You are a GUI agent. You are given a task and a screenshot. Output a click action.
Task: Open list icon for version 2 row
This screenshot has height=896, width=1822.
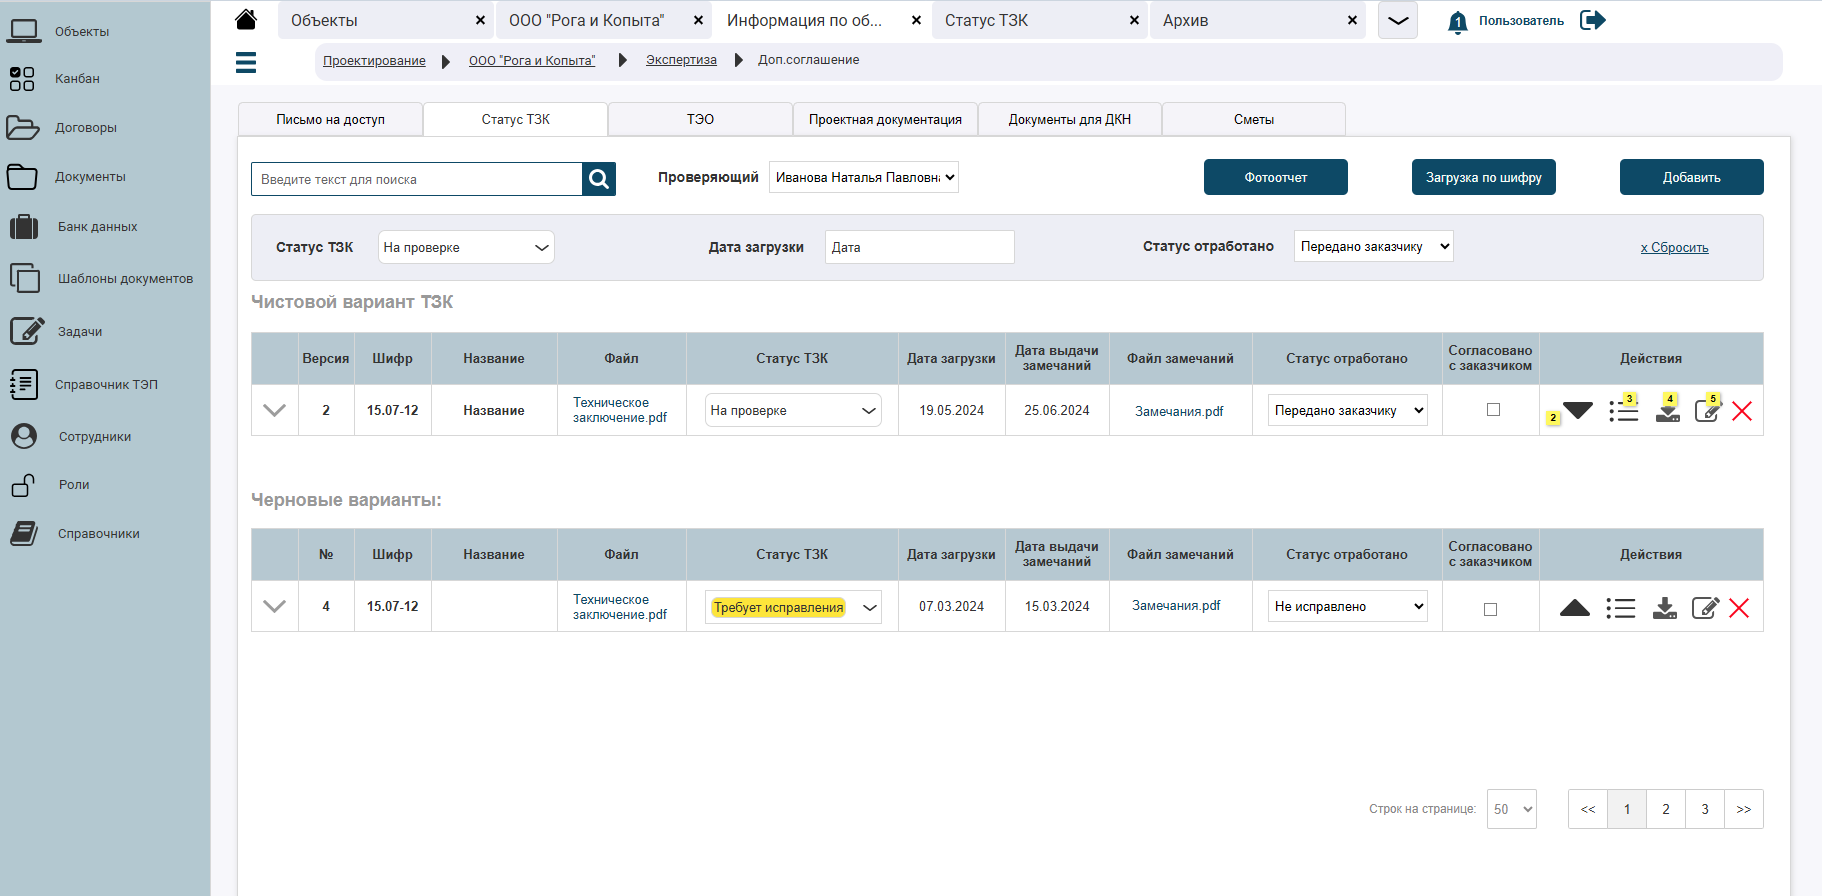pos(1624,411)
